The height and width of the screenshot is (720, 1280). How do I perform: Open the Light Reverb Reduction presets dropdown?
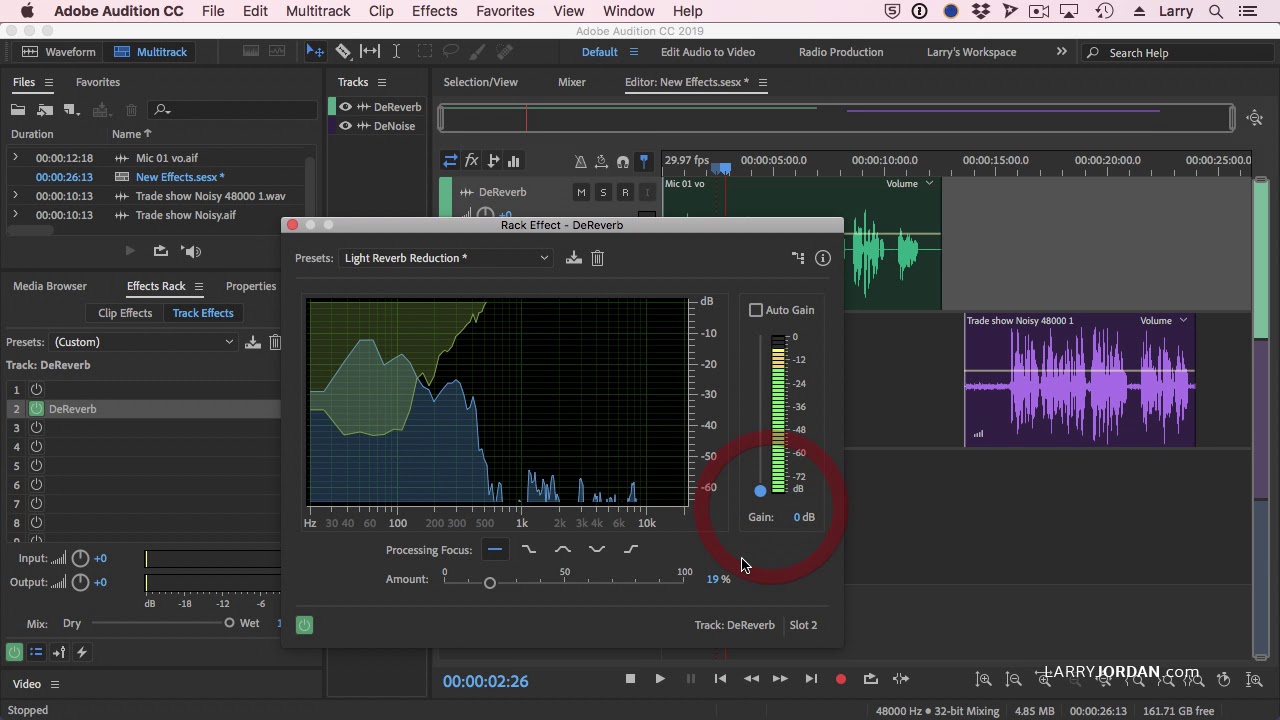pos(446,258)
